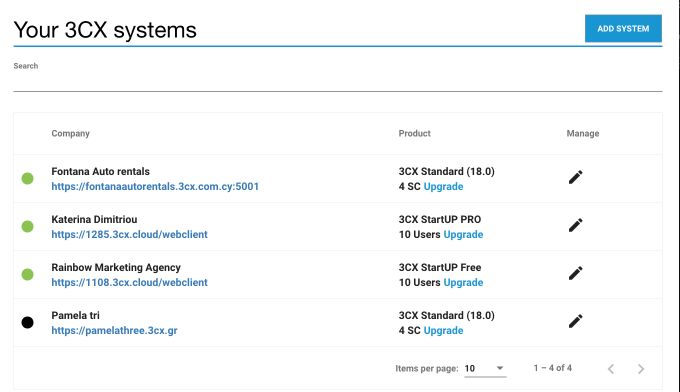Click Upgrade for Rainbow Marketing Agency
Viewport: 680px width, 392px height.
pyautogui.click(x=463, y=283)
